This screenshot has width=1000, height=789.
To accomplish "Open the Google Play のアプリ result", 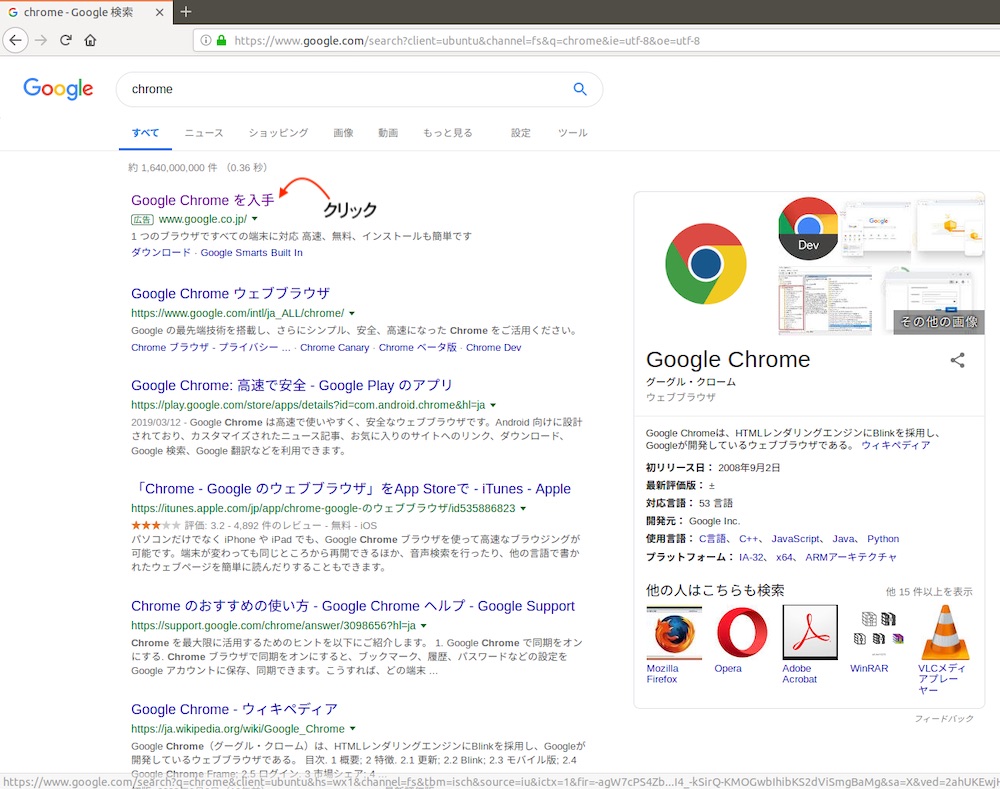I will coord(291,385).
